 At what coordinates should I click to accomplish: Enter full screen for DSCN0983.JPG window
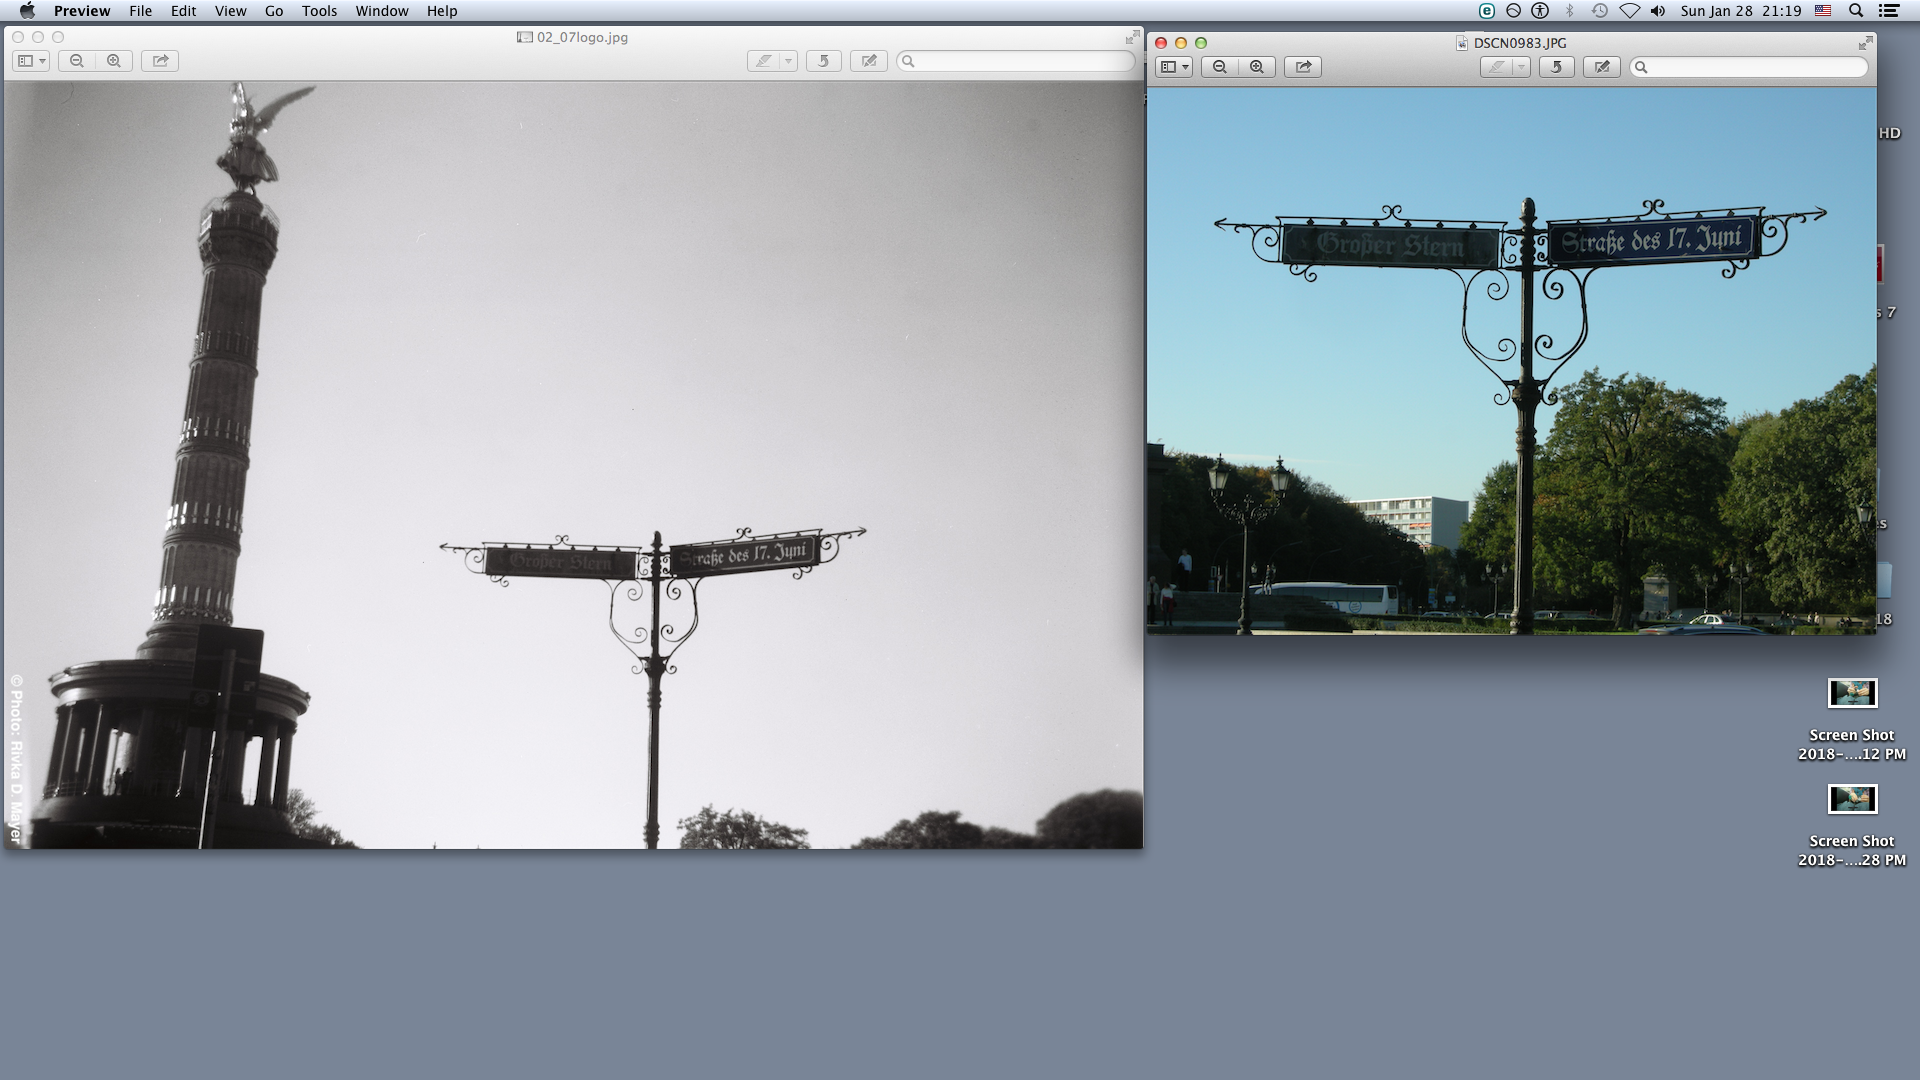pyautogui.click(x=1865, y=43)
